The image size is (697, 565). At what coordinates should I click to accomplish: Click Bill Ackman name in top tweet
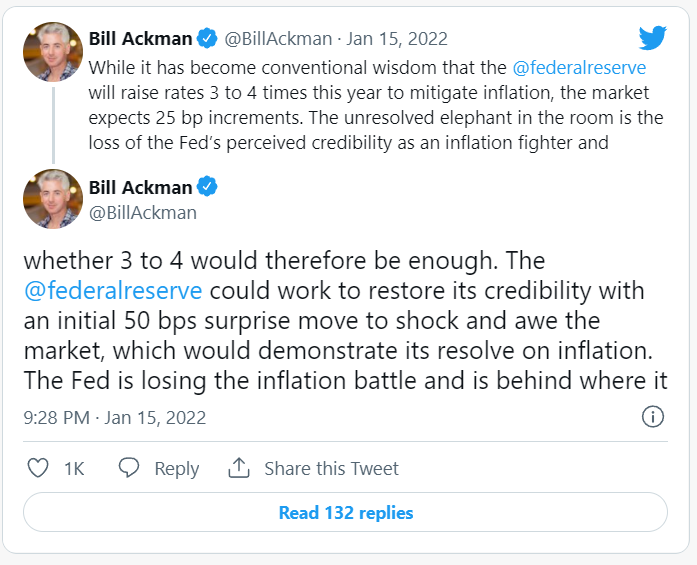[140, 39]
